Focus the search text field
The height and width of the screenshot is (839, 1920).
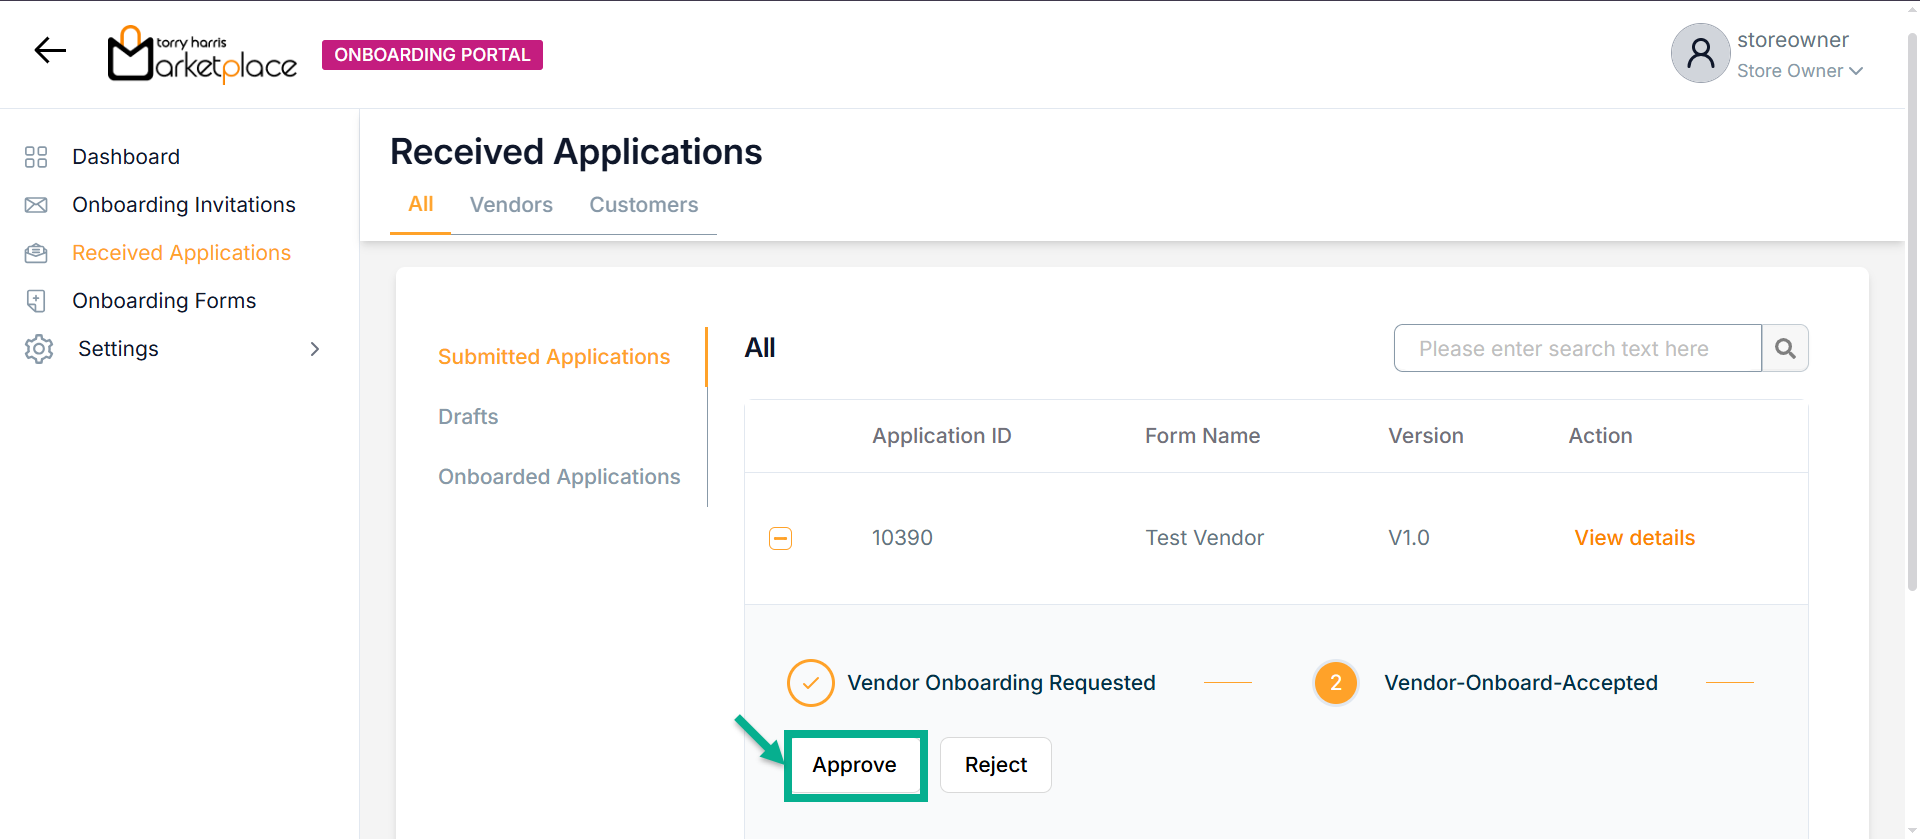[x=1577, y=348]
